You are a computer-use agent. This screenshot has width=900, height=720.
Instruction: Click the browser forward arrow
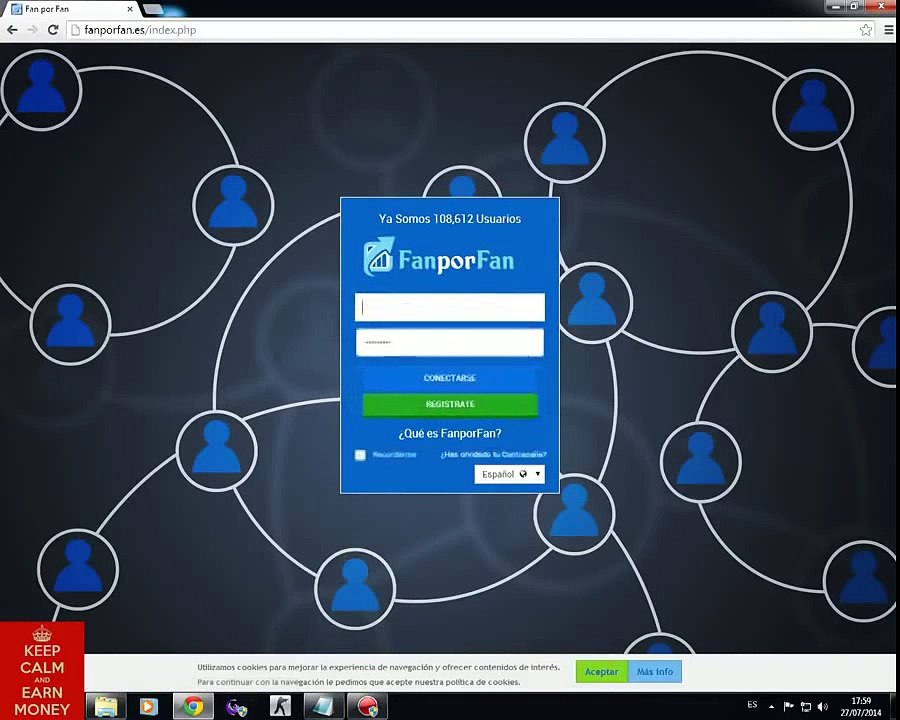pyautogui.click(x=33, y=30)
